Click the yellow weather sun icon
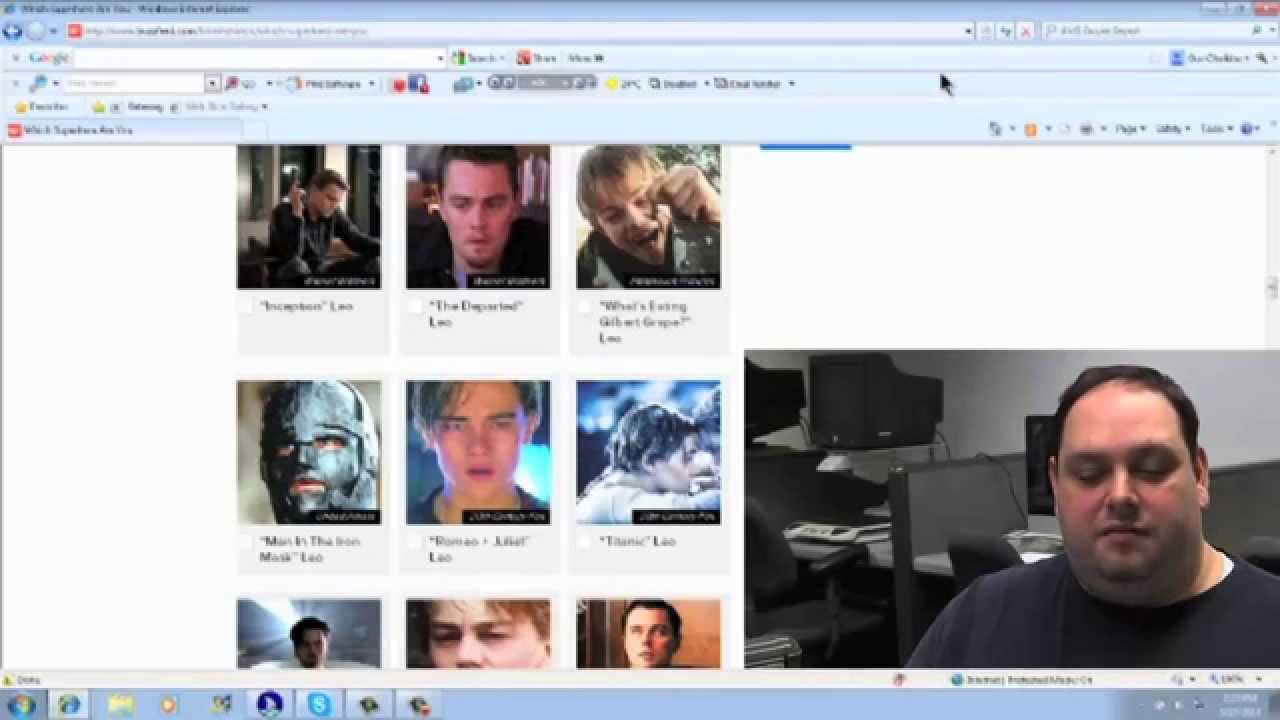This screenshot has width=1280, height=720. [x=613, y=84]
